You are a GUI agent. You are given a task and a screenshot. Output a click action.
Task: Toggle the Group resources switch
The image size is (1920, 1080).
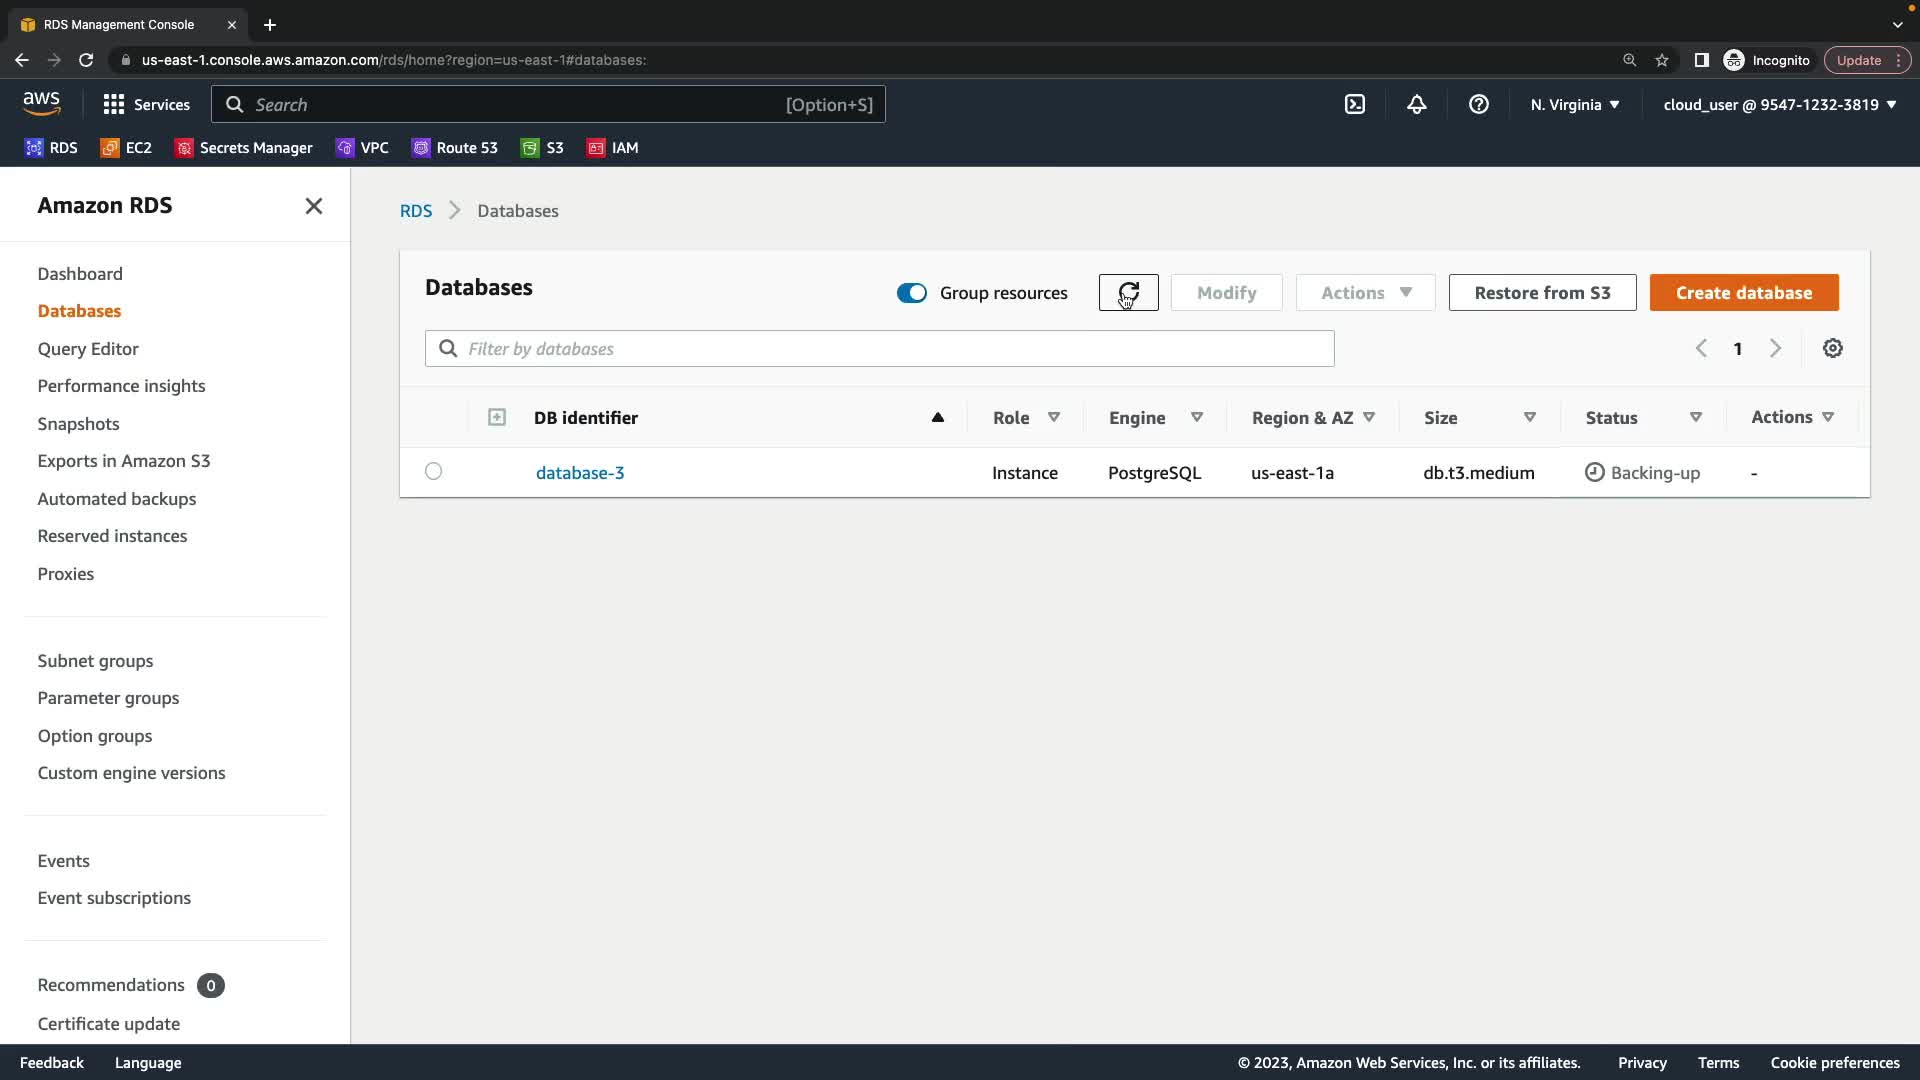click(x=911, y=293)
